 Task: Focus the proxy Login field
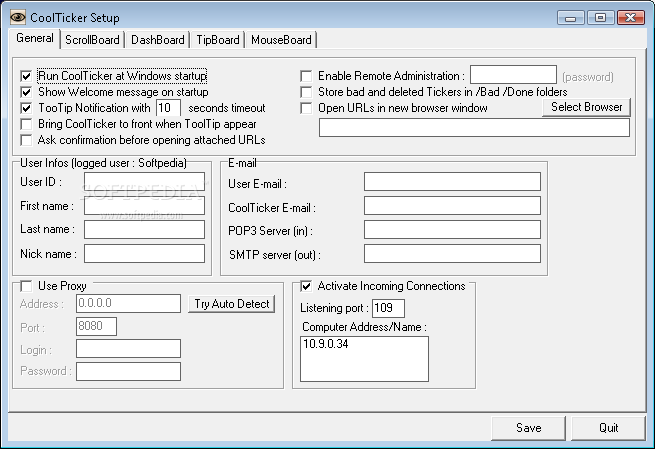click(x=128, y=348)
